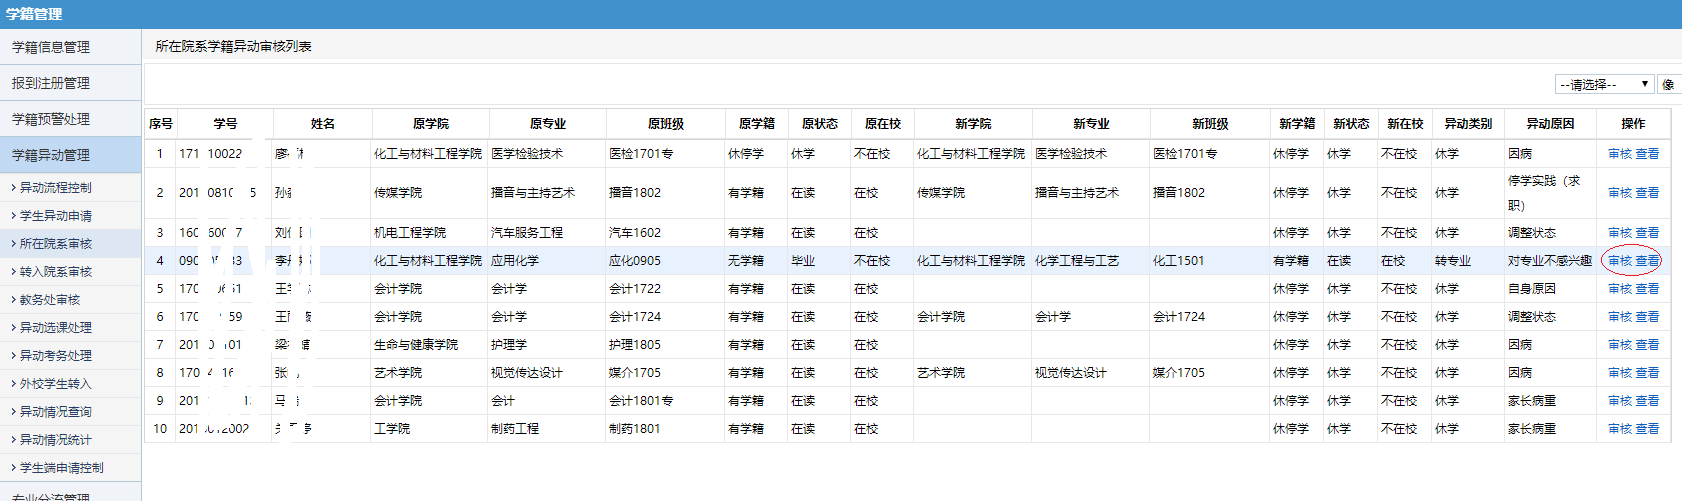Click 审核 for the 转专业 row
Screen dimensions: 1682x501
pos(1619,261)
